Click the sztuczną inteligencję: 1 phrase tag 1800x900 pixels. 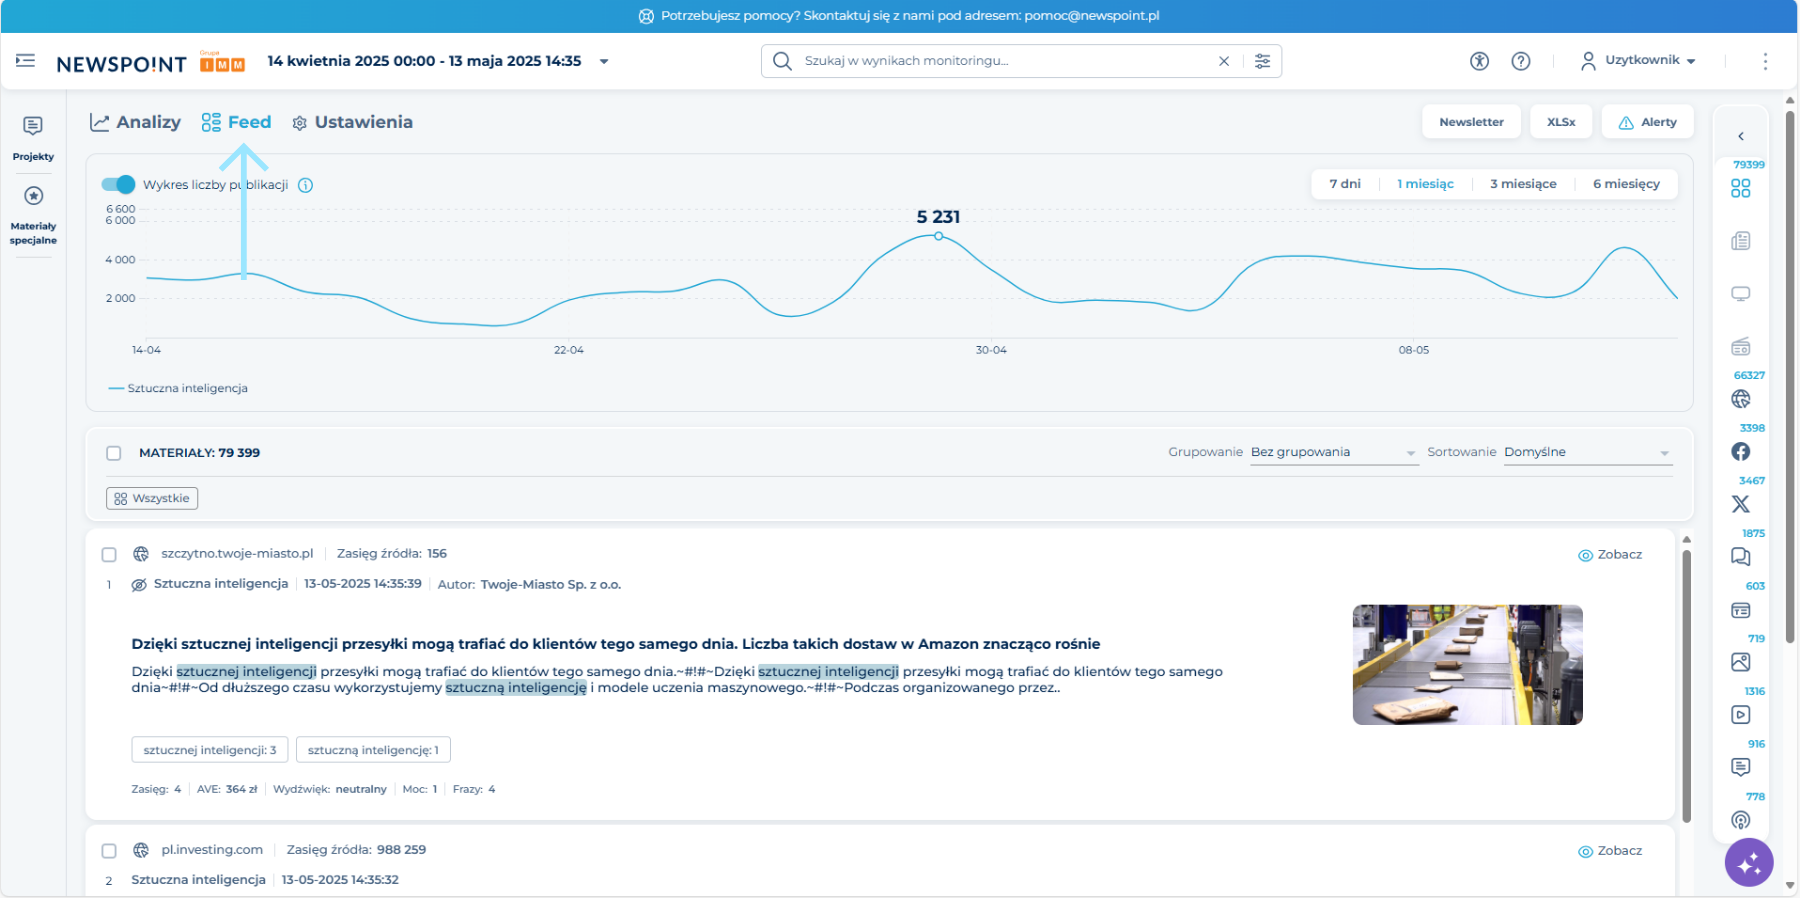(x=373, y=750)
